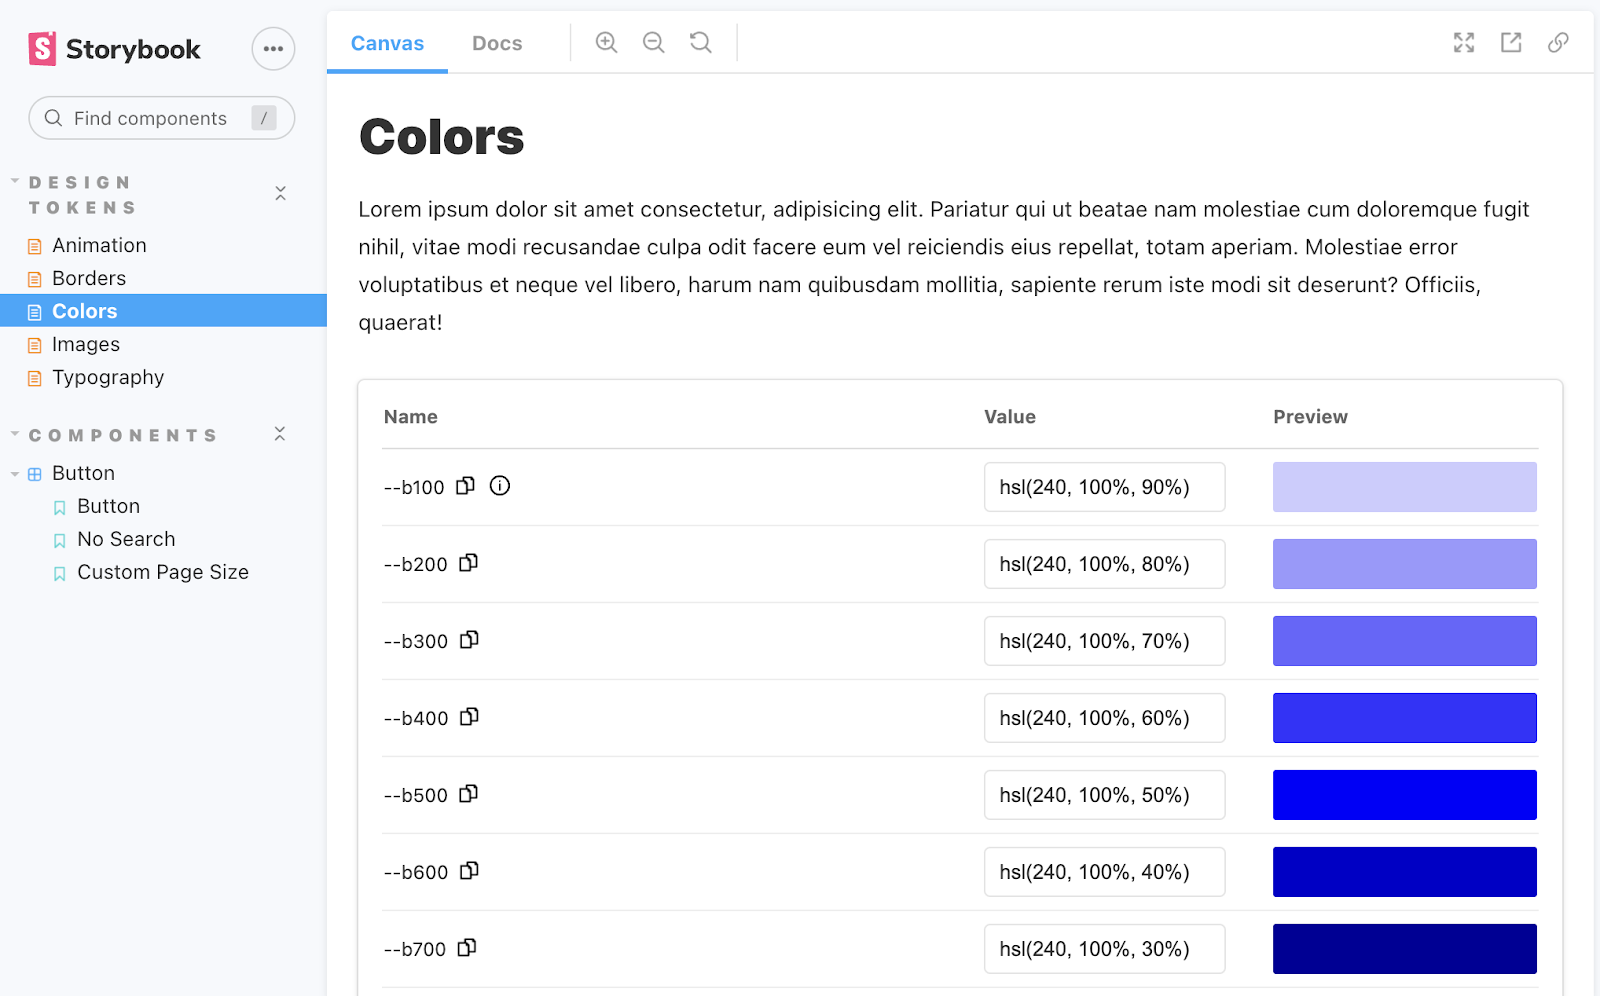Copy the --b700 token name
Viewport: 1600px width, 996px height.
click(467, 948)
